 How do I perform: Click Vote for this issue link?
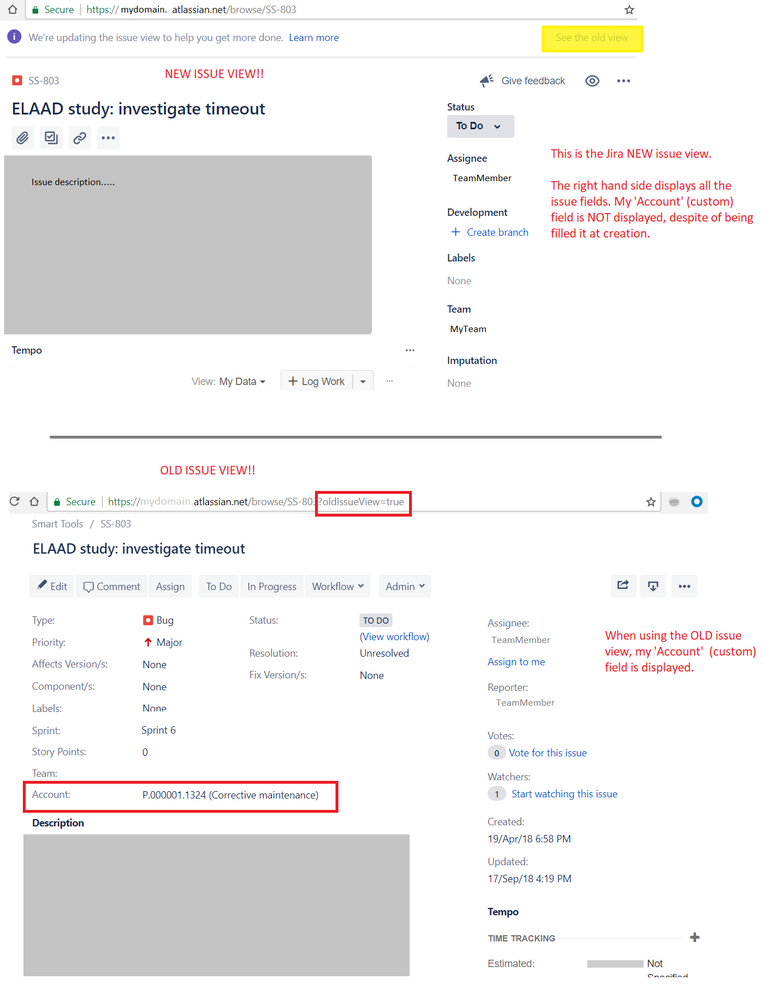point(548,753)
